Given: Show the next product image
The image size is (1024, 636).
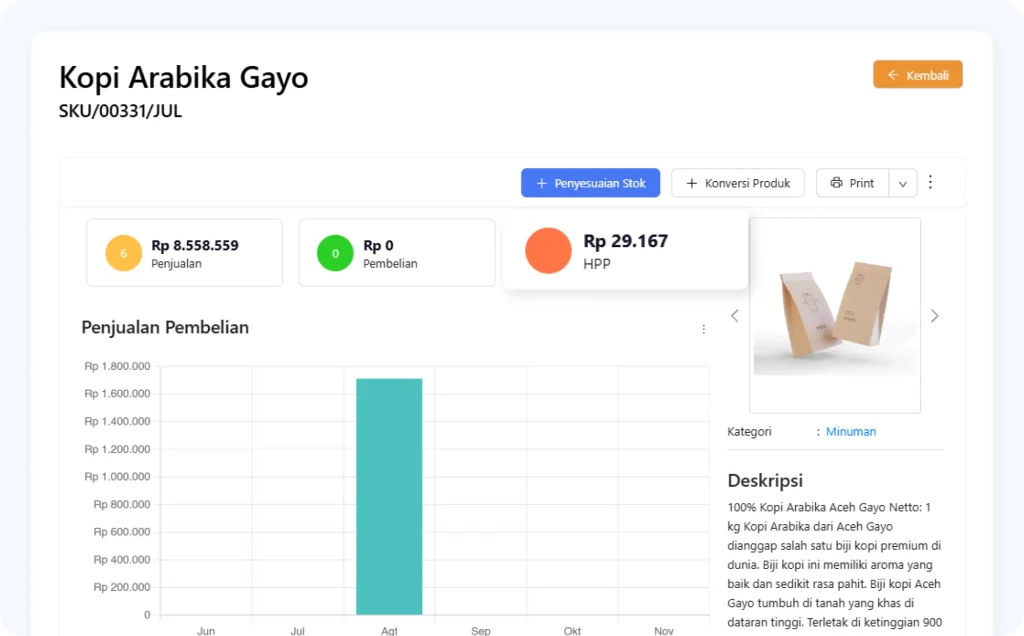Looking at the screenshot, I should point(934,316).
